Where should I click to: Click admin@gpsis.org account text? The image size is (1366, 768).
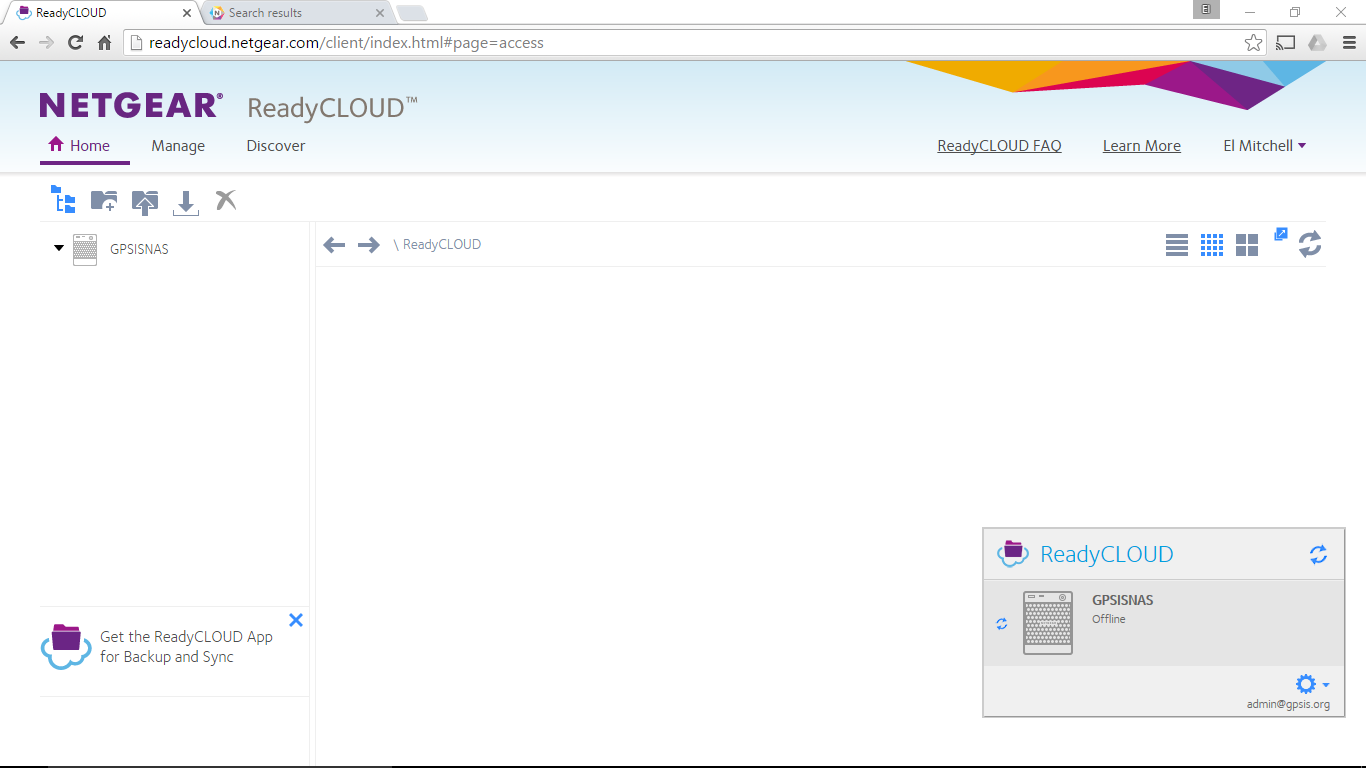[x=1288, y=705]
